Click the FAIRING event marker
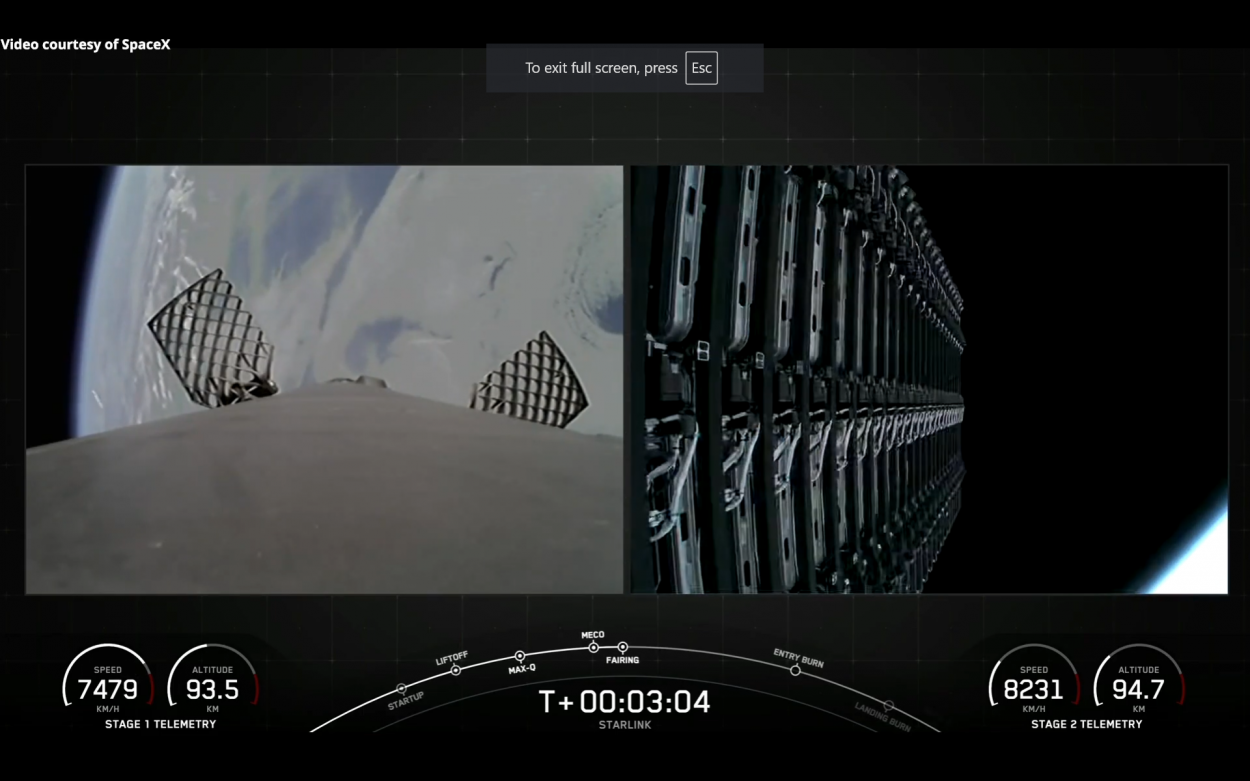The image size is (1250, 781). pos(622,647)
